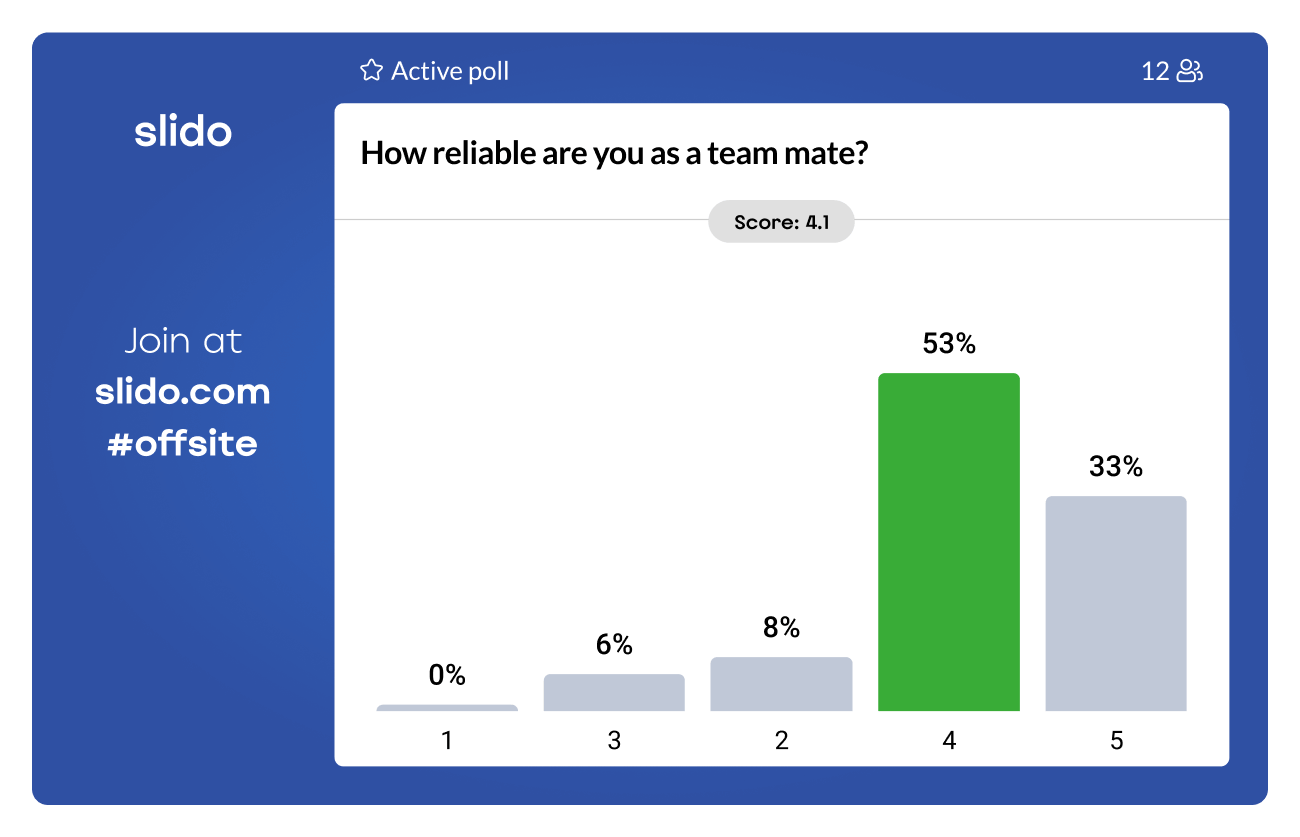Click the bar showing 0%

tap(447, 708)
